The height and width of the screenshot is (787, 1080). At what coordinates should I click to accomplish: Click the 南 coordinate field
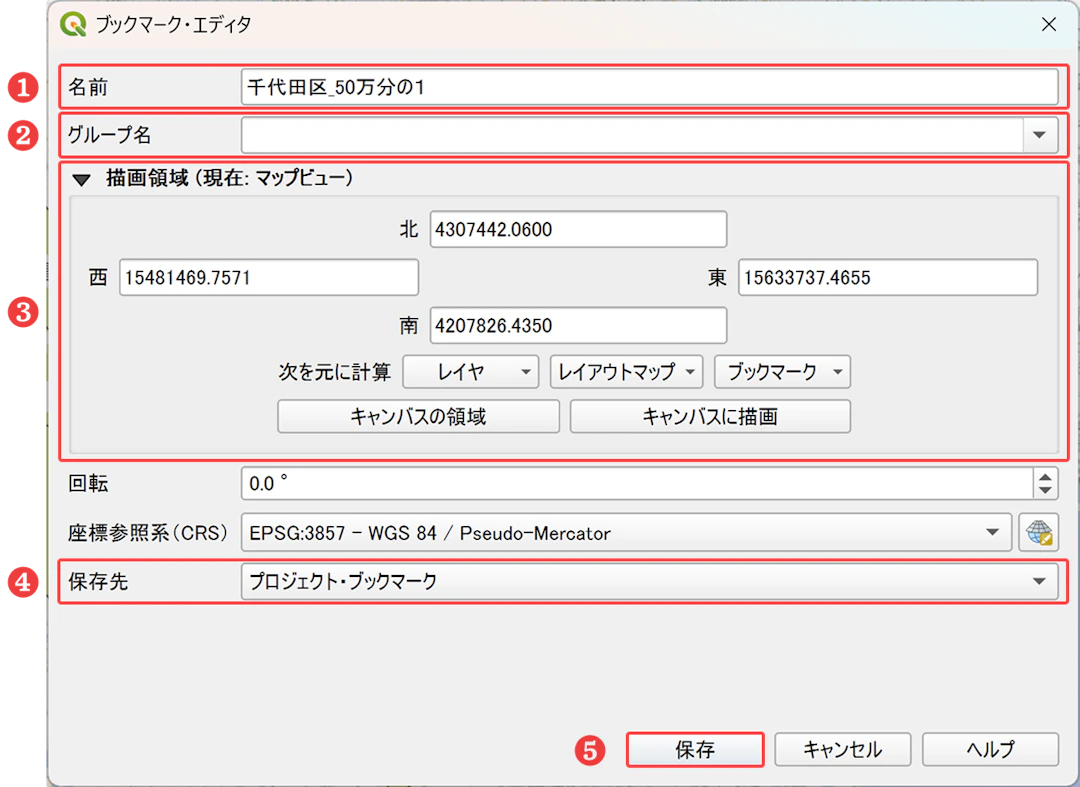[x=578, y=325]
